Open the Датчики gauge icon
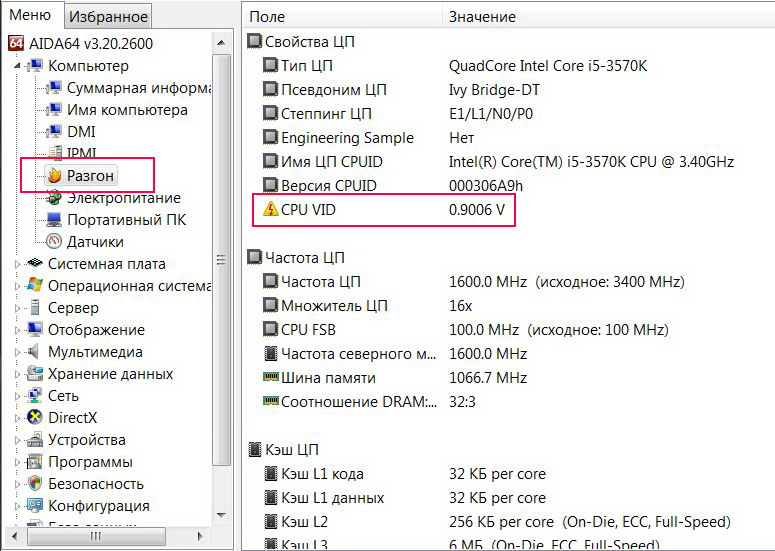 [x=53, y=242]
